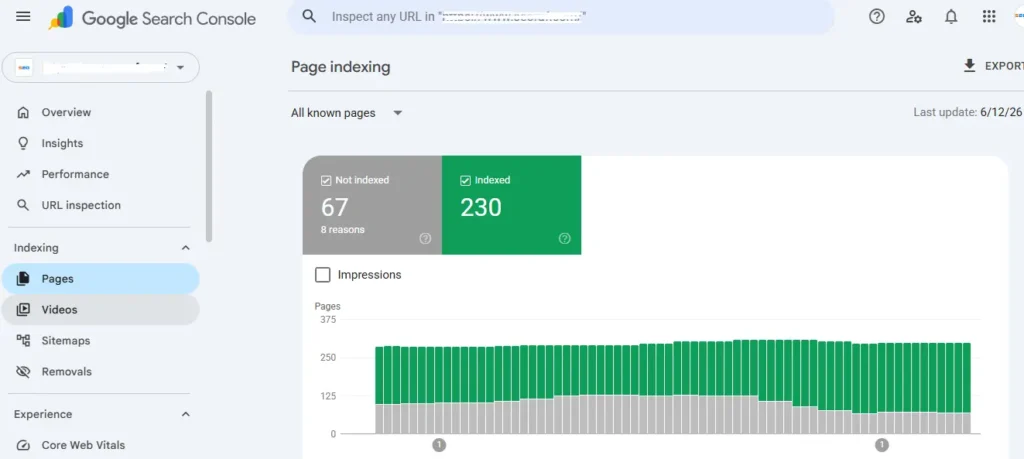This screenshot has width=1024, height=459.
Task: Click the Sitemaps tree icon
Action: (23, 341)
